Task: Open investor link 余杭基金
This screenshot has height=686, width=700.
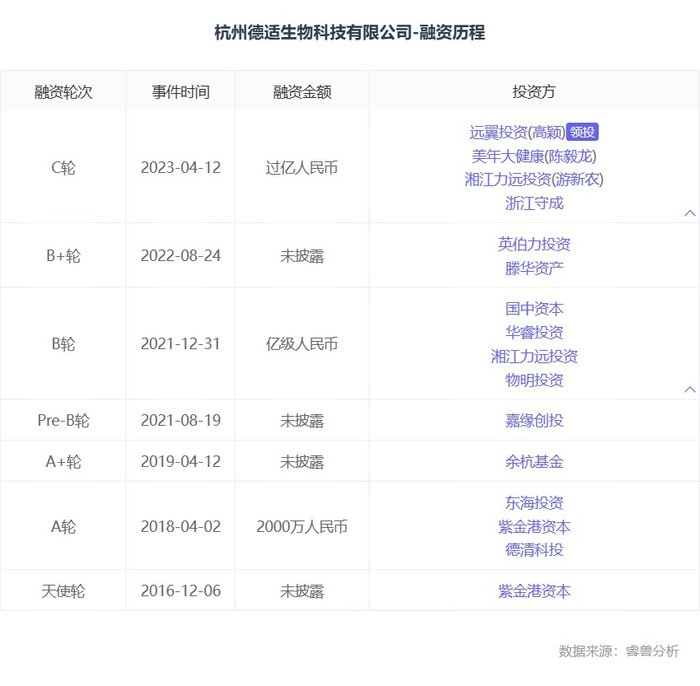Action: click(x=534, y=462)
